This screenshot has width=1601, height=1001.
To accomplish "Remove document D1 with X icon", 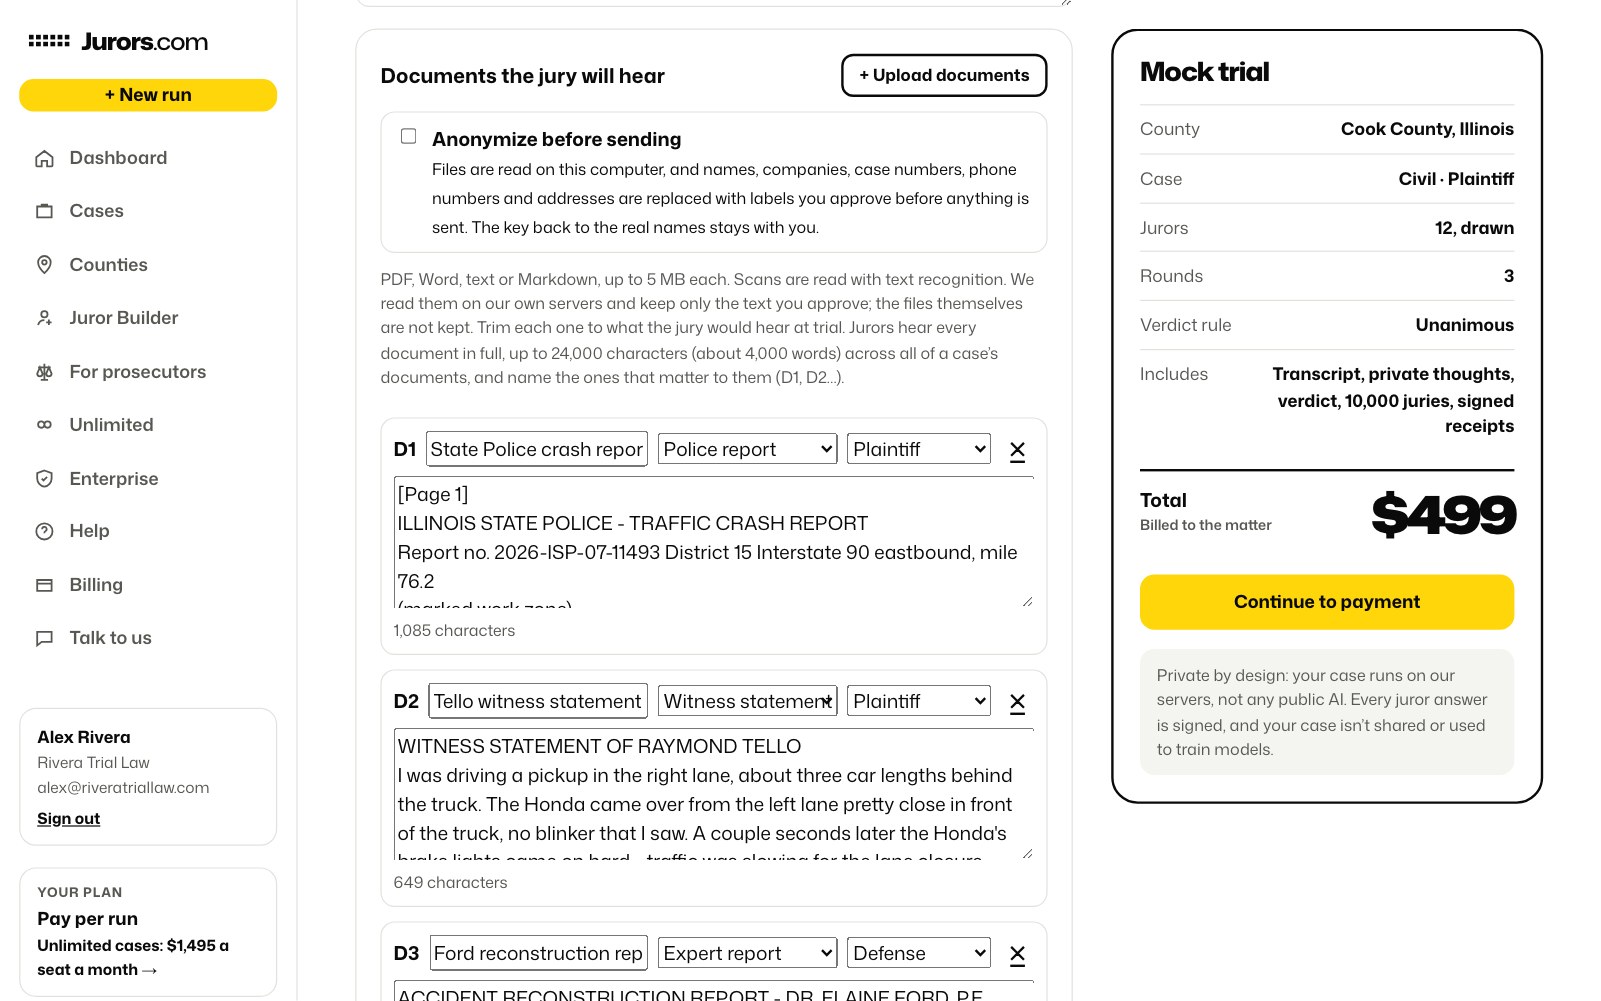I will [x=1017, y=450].
